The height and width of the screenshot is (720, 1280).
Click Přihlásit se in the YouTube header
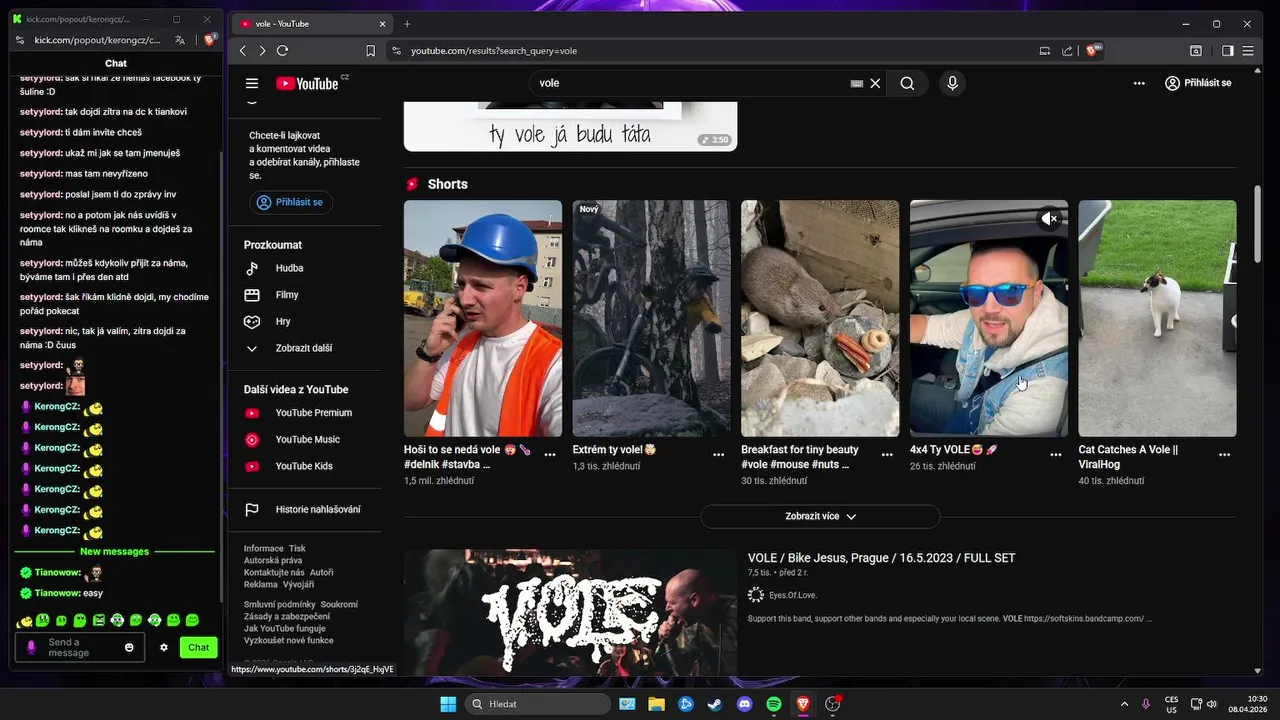[1198, 83]
